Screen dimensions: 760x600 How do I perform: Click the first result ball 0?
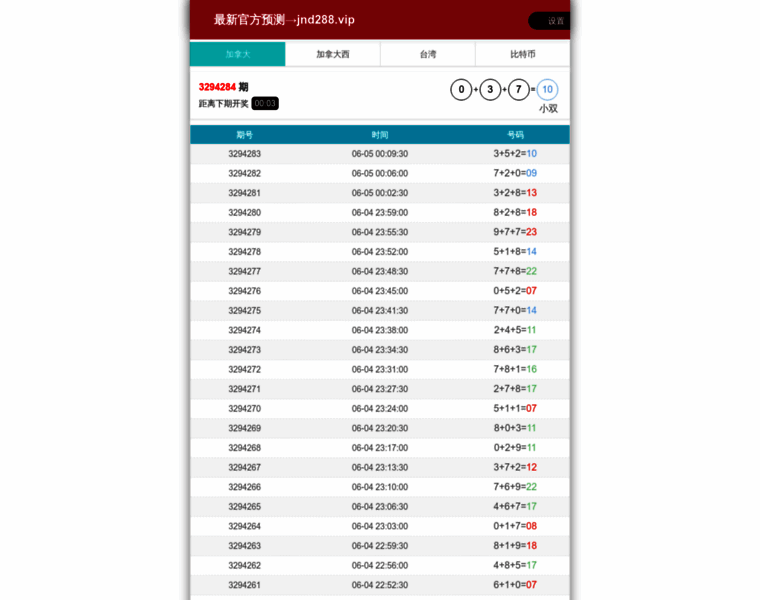pos(461,90)
